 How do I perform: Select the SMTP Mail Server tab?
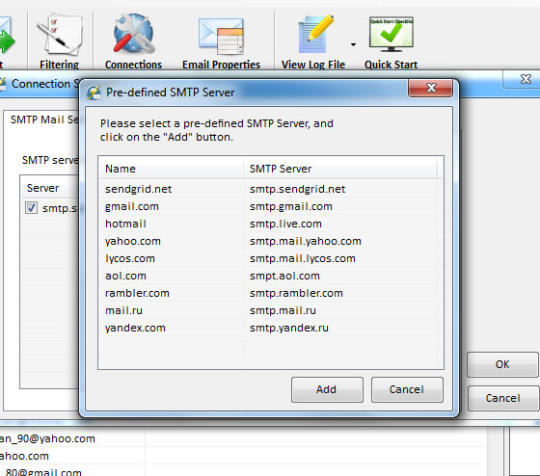[x=44, y=120]
